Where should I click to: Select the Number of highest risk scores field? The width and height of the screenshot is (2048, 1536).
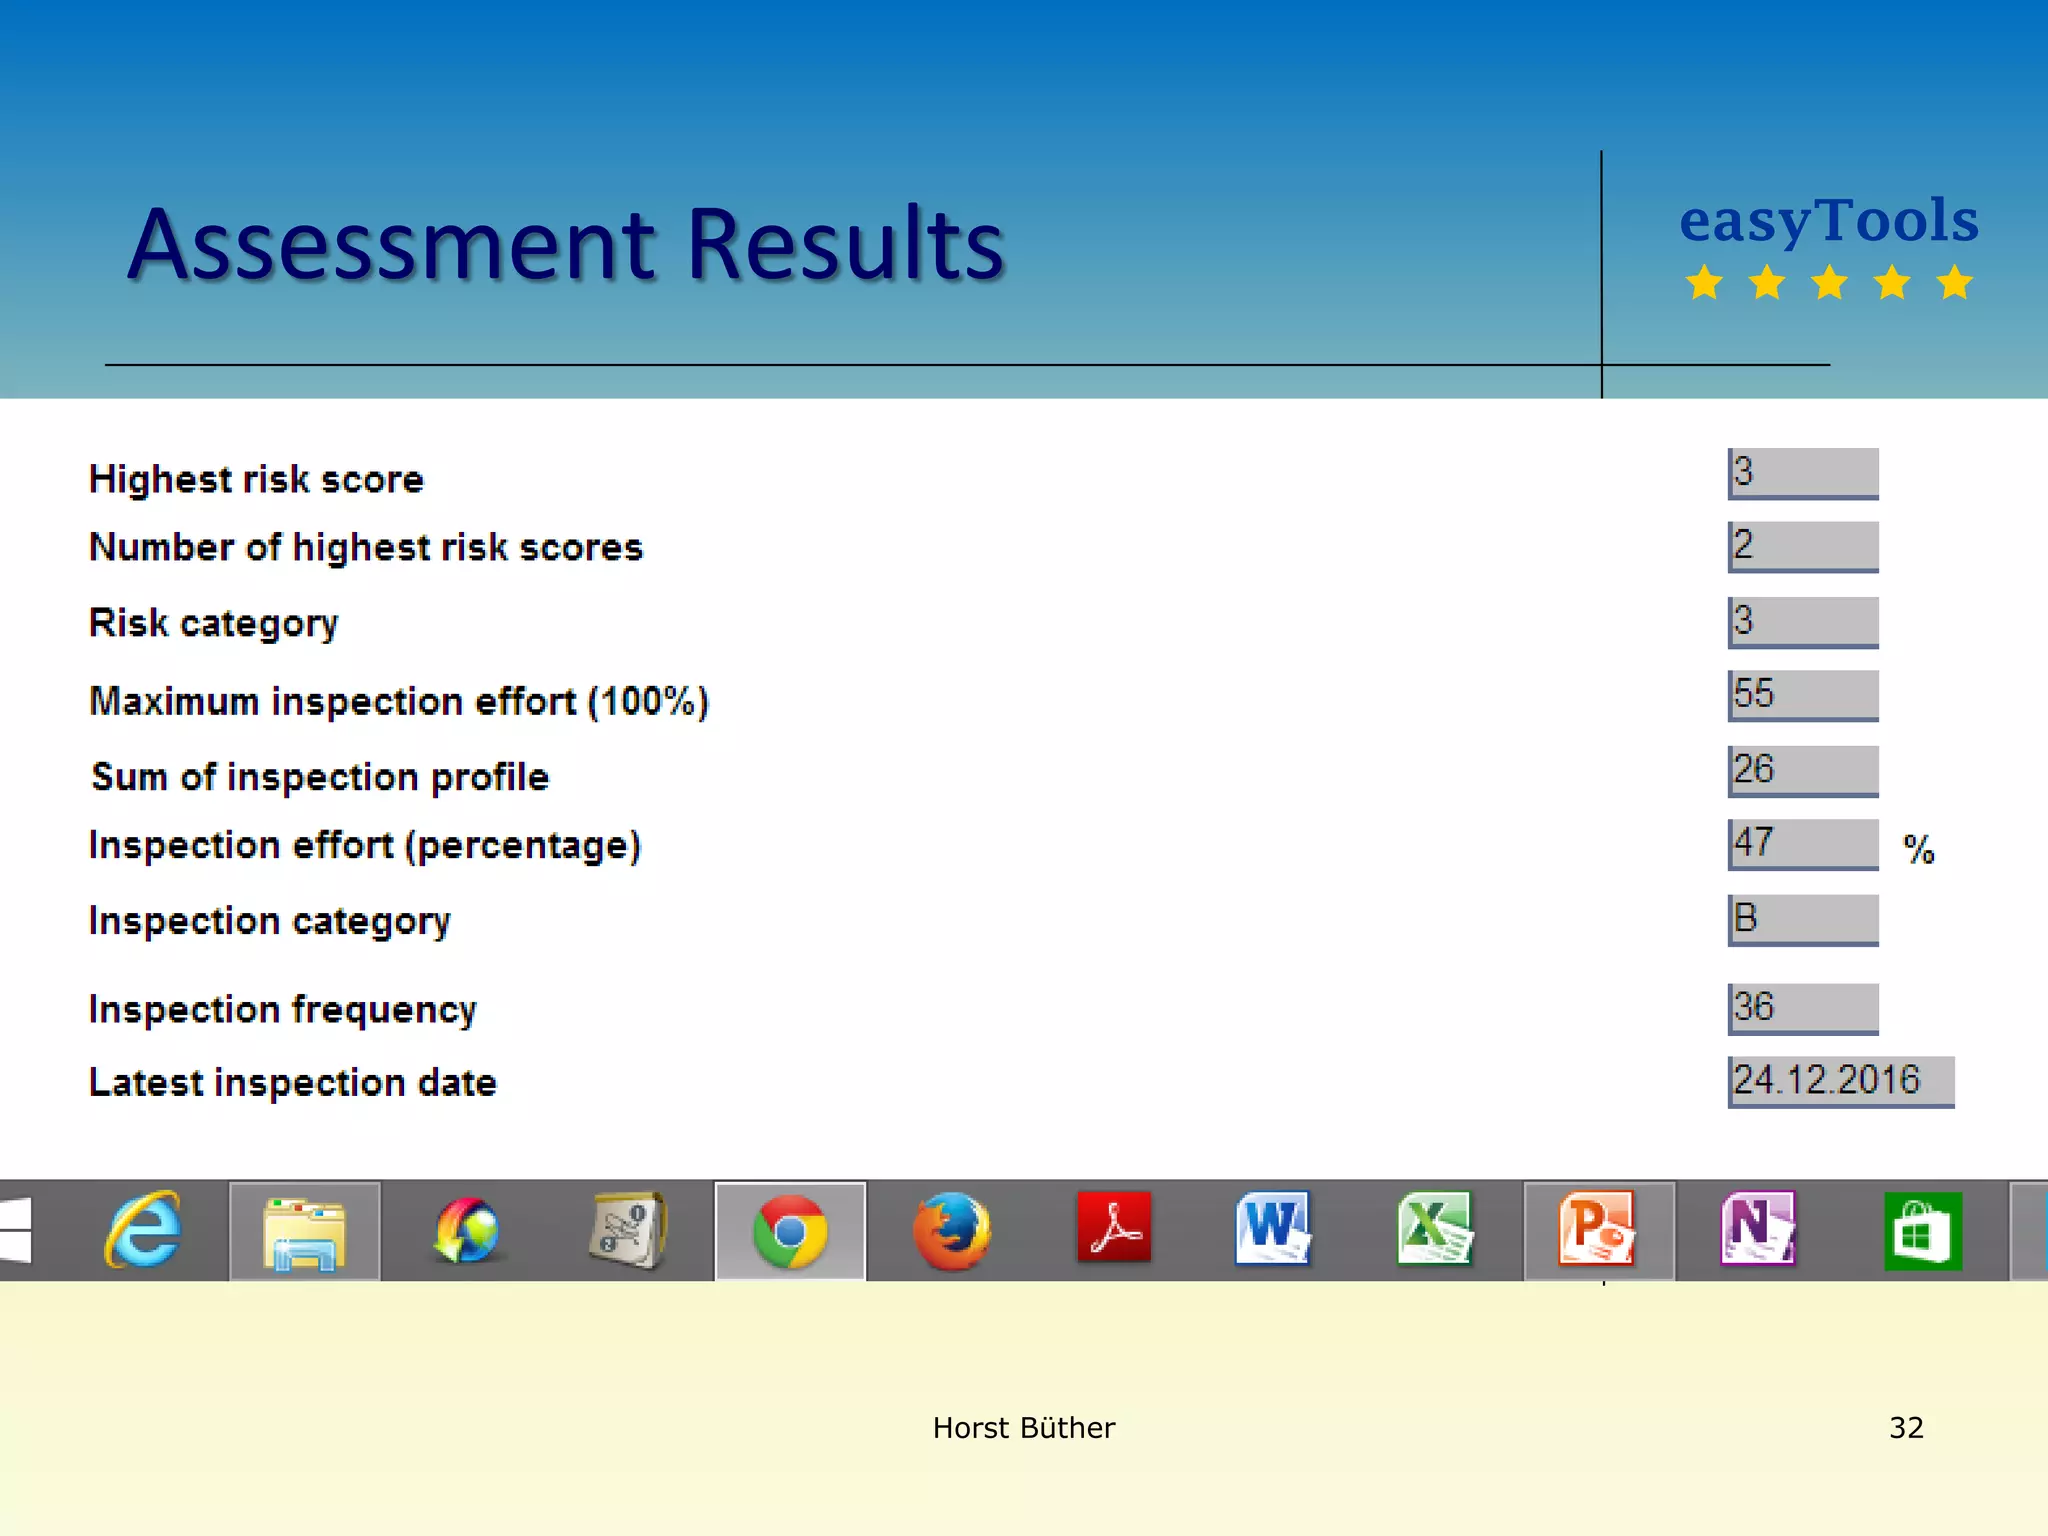pyautogui.click(x=1803, y=547)
